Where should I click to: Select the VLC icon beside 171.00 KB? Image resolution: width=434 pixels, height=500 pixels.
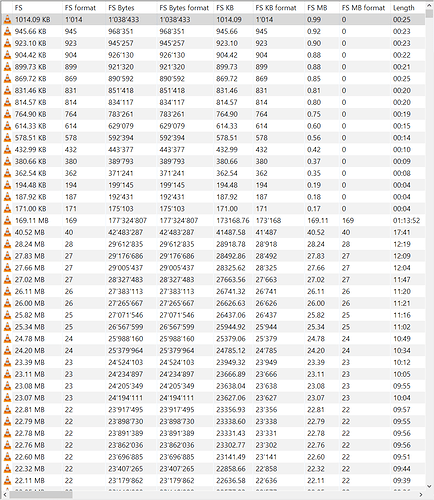click(7, 209)
